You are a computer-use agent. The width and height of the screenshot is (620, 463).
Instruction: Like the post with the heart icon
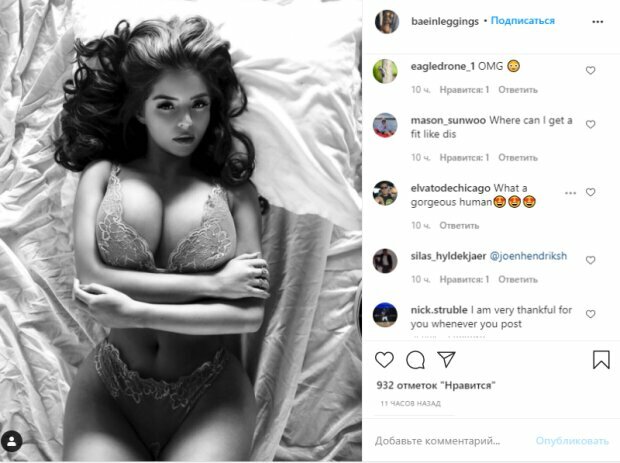coord(384,360)
